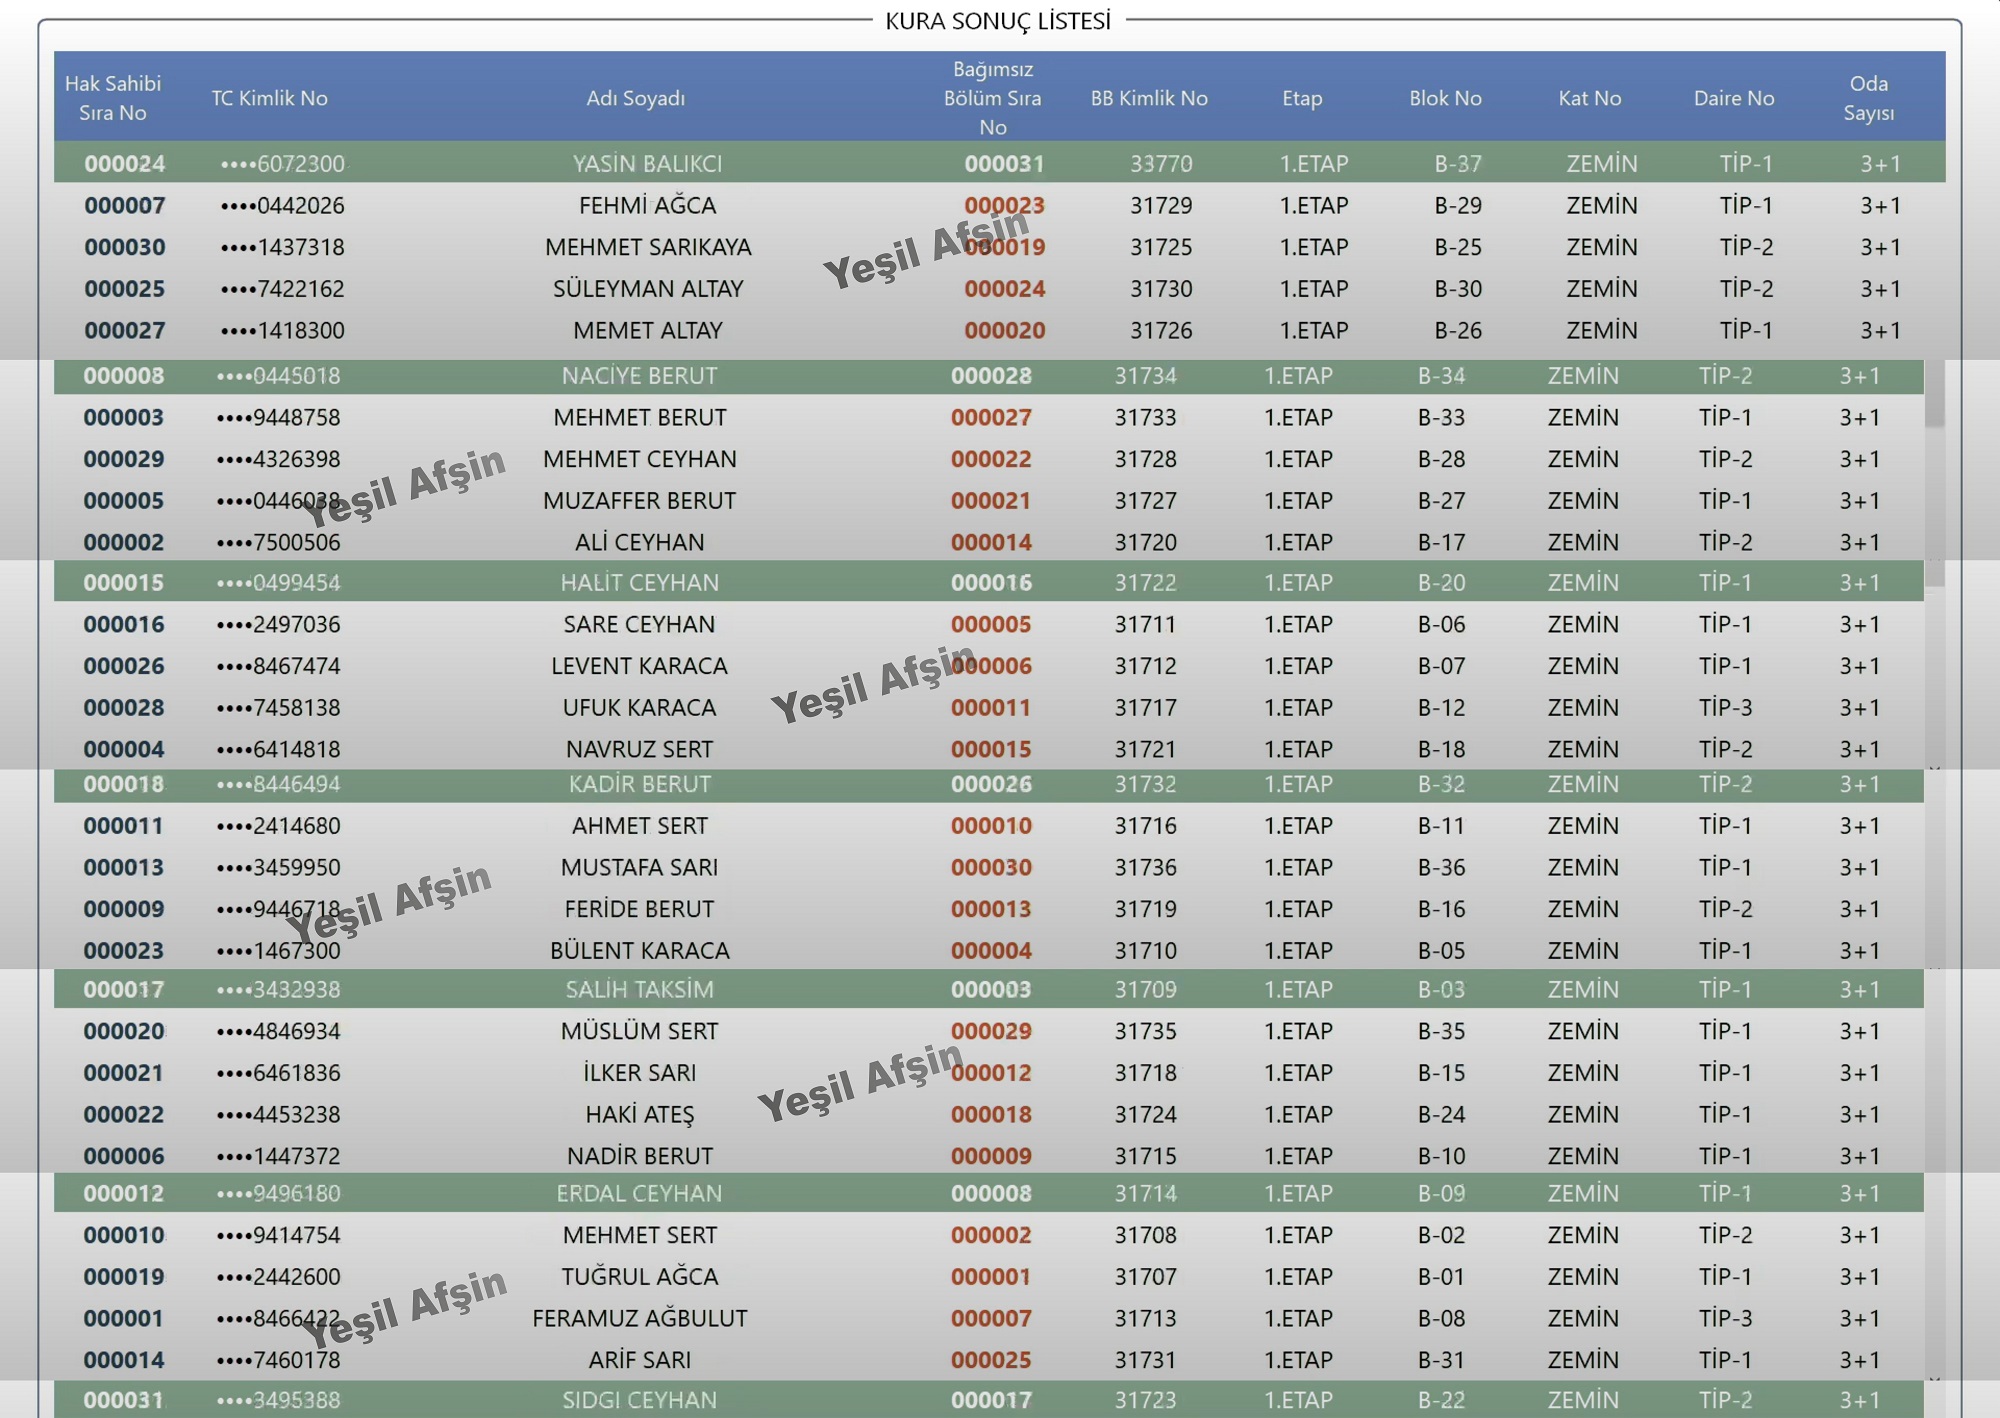Image resolution: width=2000 pixels, height=1418 pixels.
Task: Click the name TUĞRUL AĞCA
Action: pyautogui.click(x=640, y=1277)
